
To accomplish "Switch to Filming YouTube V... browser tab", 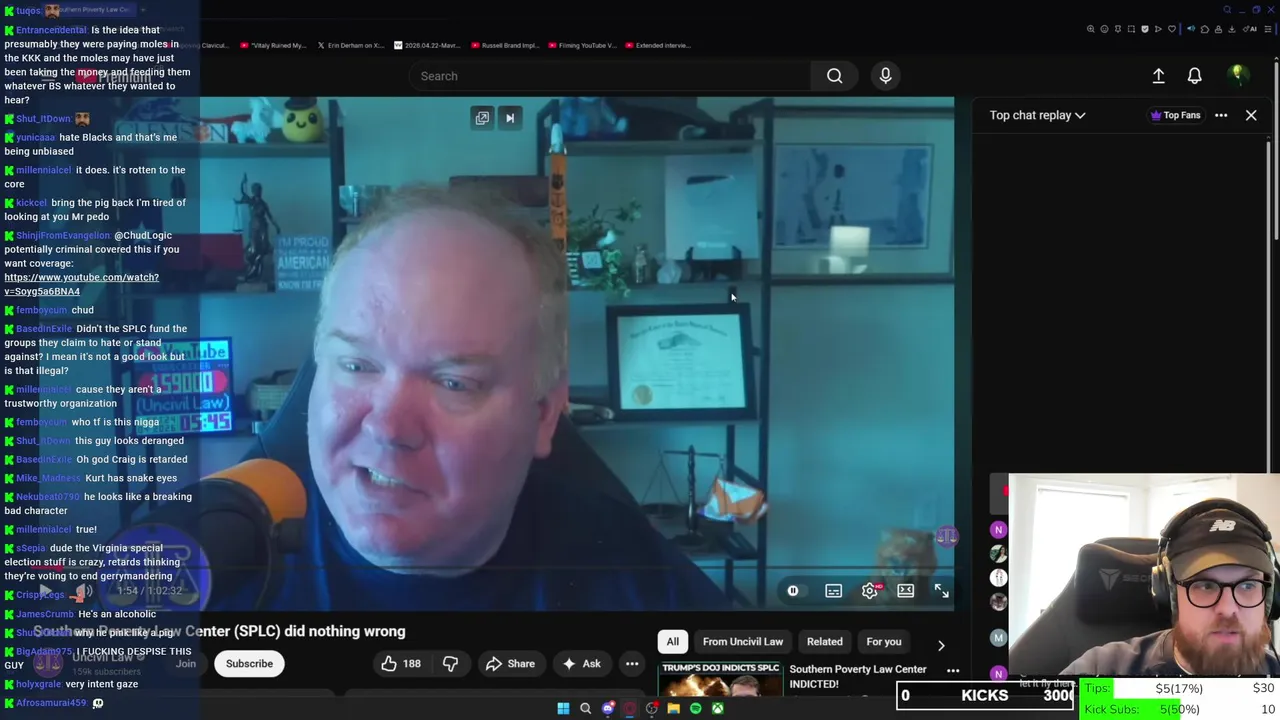I will coord(582,45).
